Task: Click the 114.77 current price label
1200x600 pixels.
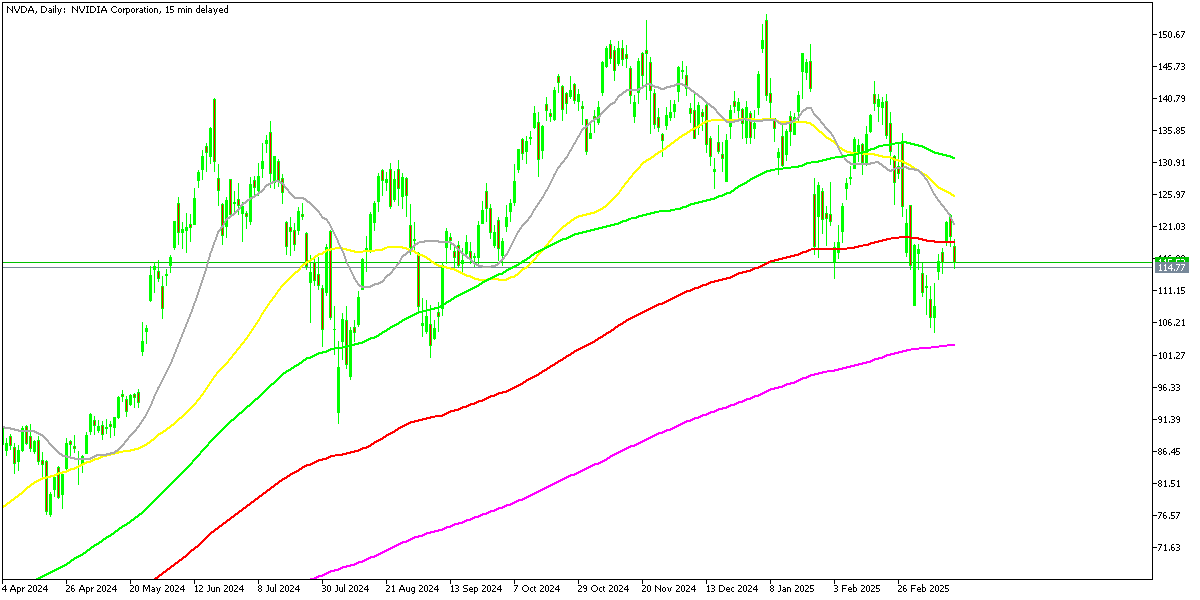Action: click(1171, 268)
